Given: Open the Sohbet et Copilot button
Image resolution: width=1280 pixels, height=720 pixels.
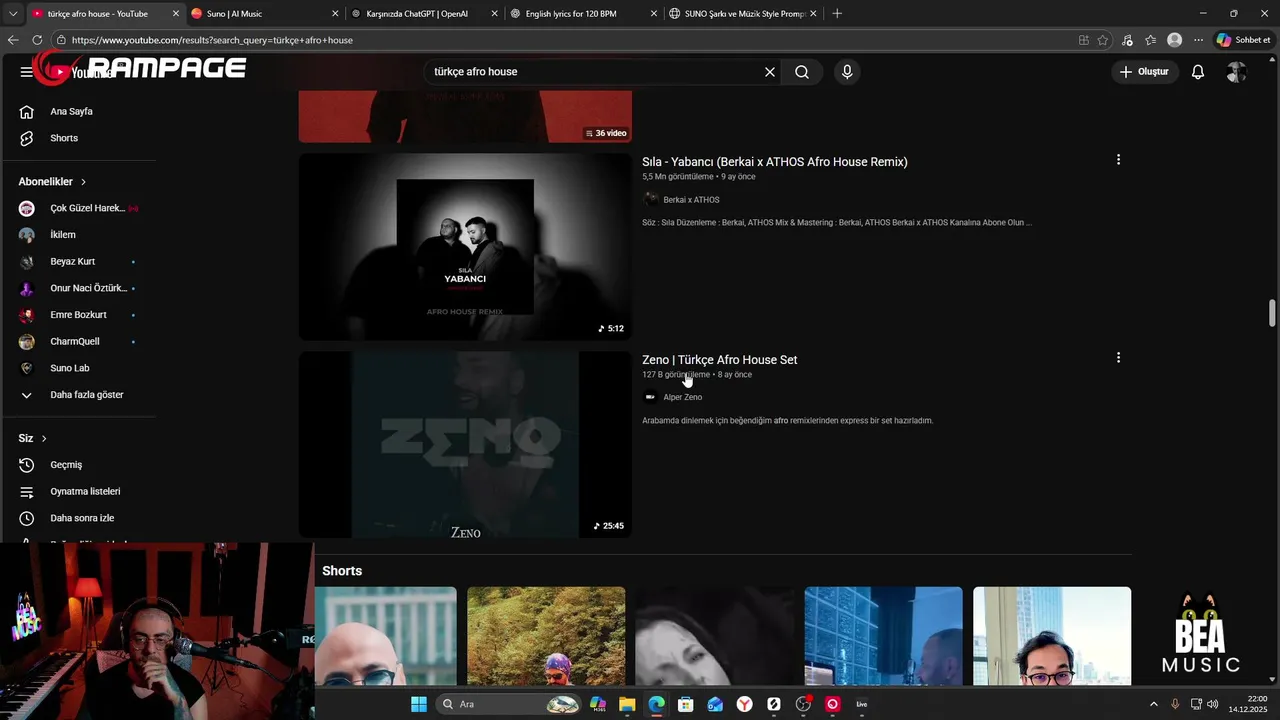Looking at the screenshot, I should (1243, 40).
